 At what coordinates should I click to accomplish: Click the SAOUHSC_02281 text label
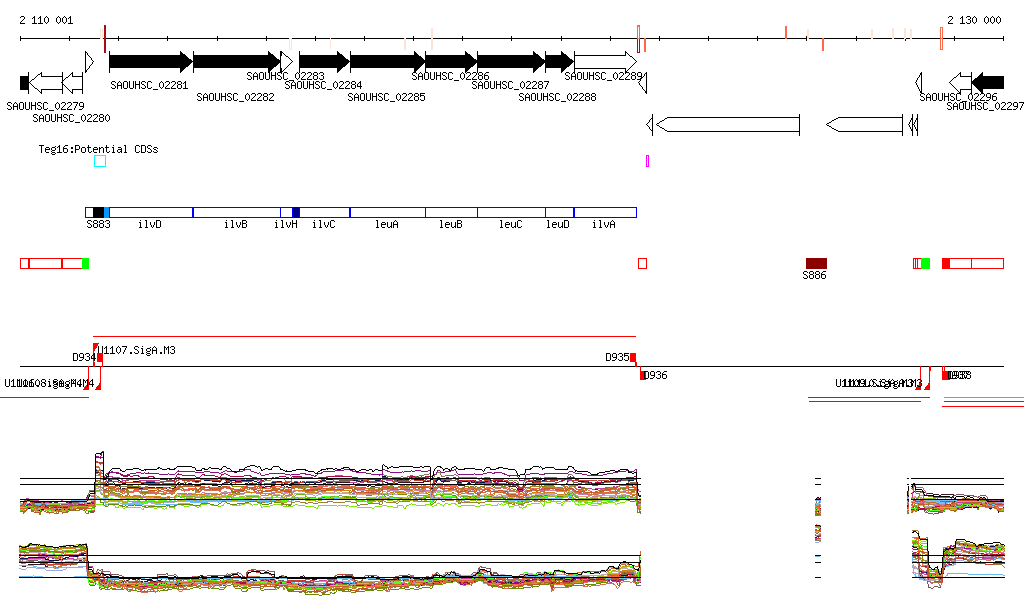tap(149, 85)
